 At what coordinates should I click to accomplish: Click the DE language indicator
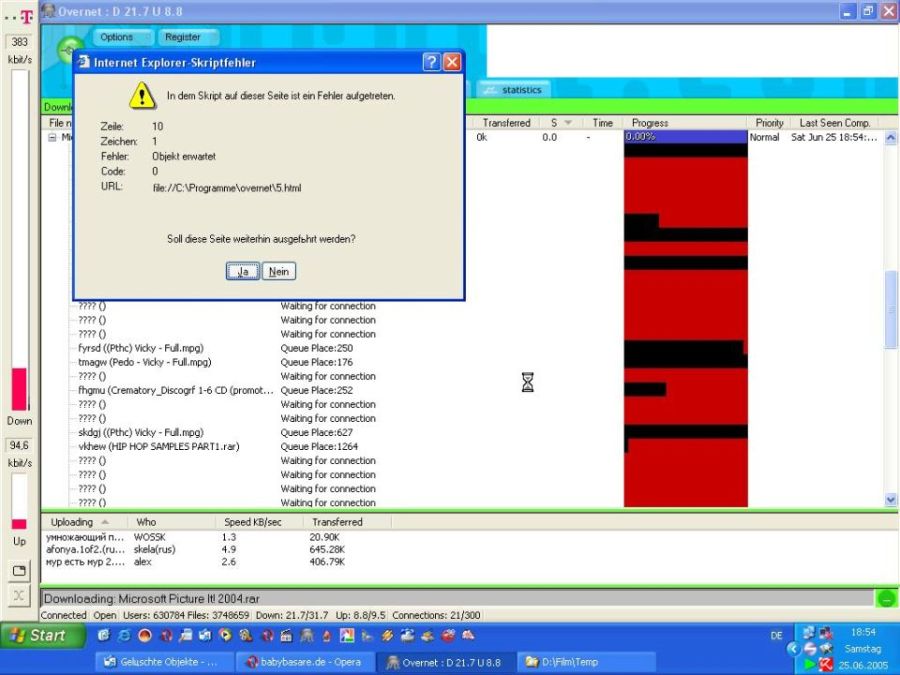coord(776,636)
